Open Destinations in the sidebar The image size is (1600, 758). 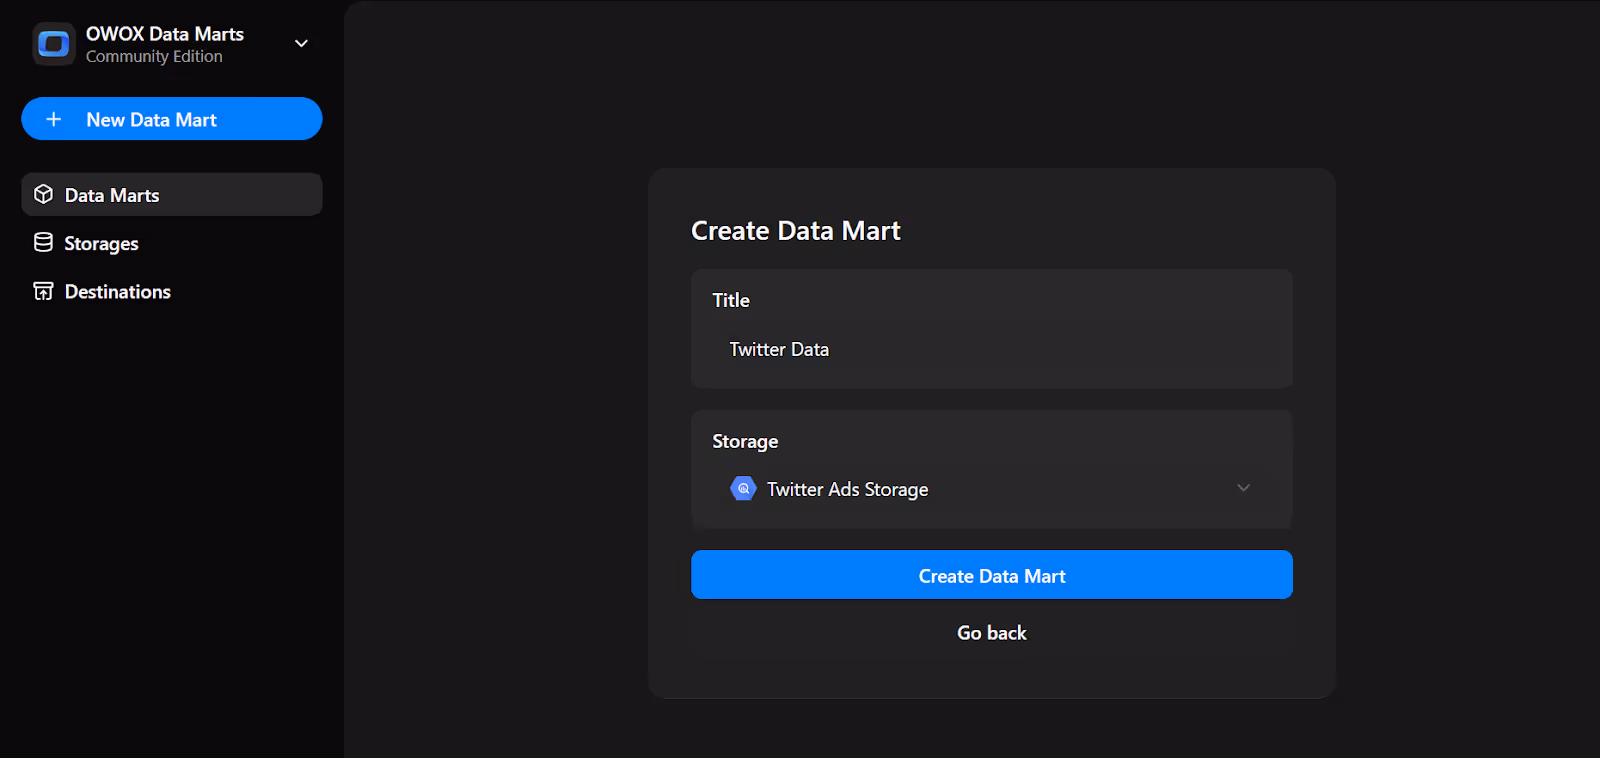pyautogui.click(x=172, y=291)
